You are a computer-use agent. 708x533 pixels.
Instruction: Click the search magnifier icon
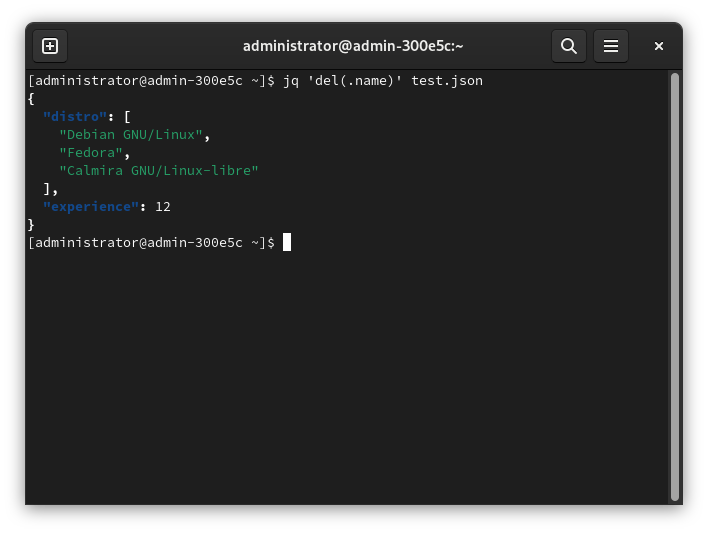(x=568, y=46)
